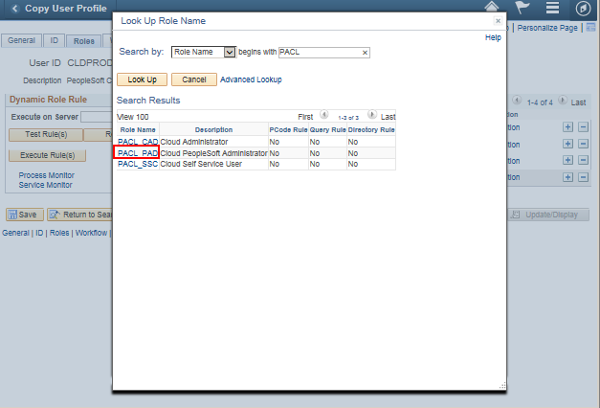Show previous row in roles grid behind dialog
Image resolution: width=600 pixels, height=408 pixels.
517,100
